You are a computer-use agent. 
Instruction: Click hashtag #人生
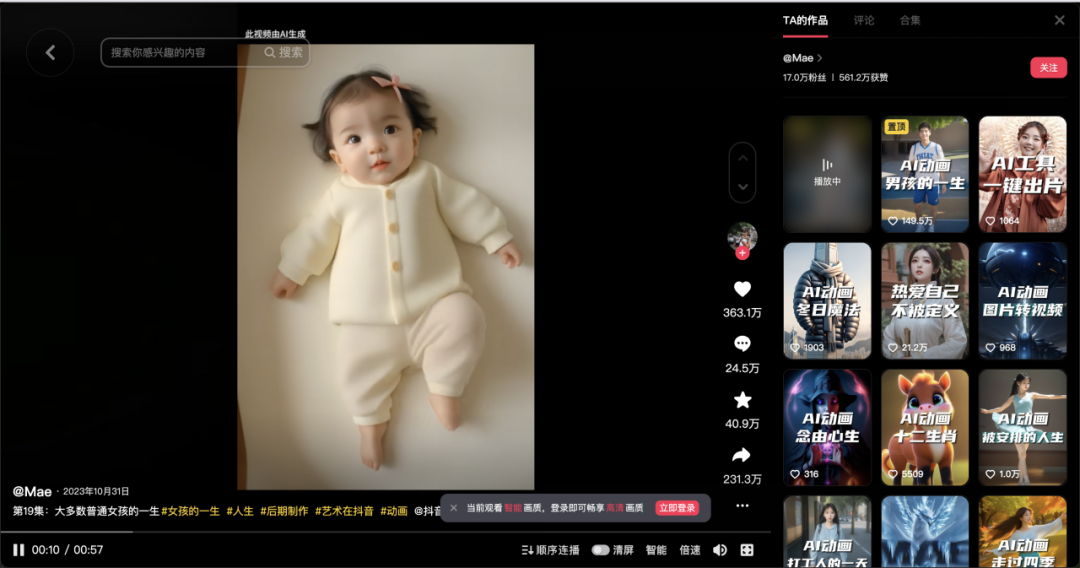click(x=240, y=511)
